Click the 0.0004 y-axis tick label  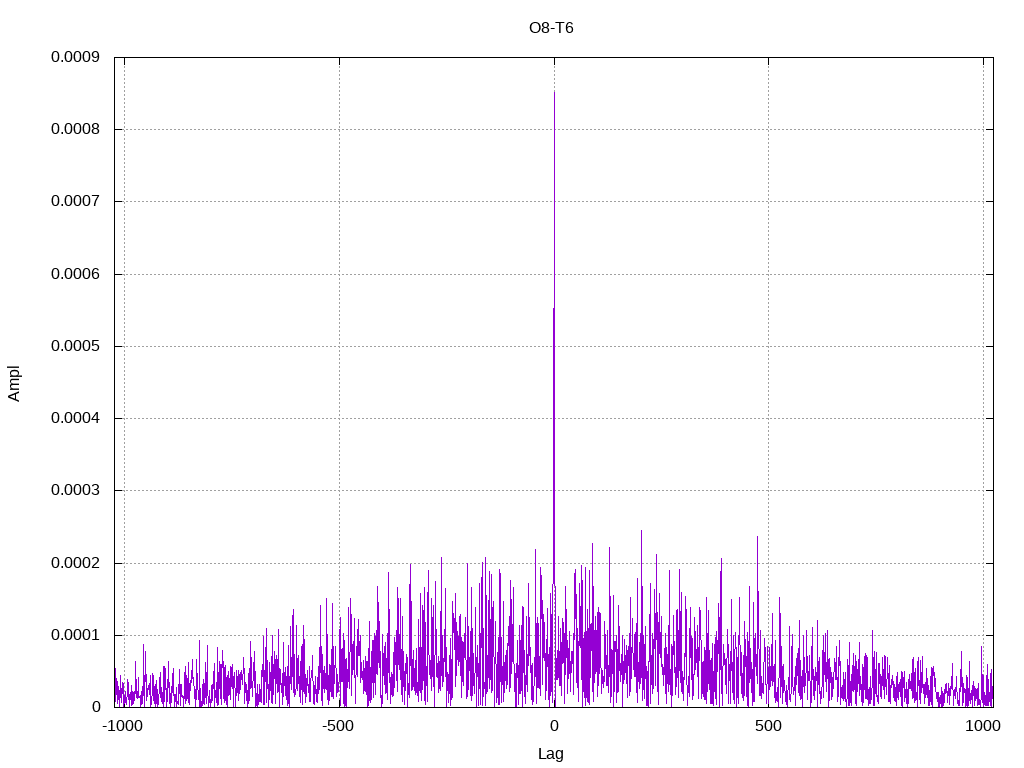click(76, 418)
